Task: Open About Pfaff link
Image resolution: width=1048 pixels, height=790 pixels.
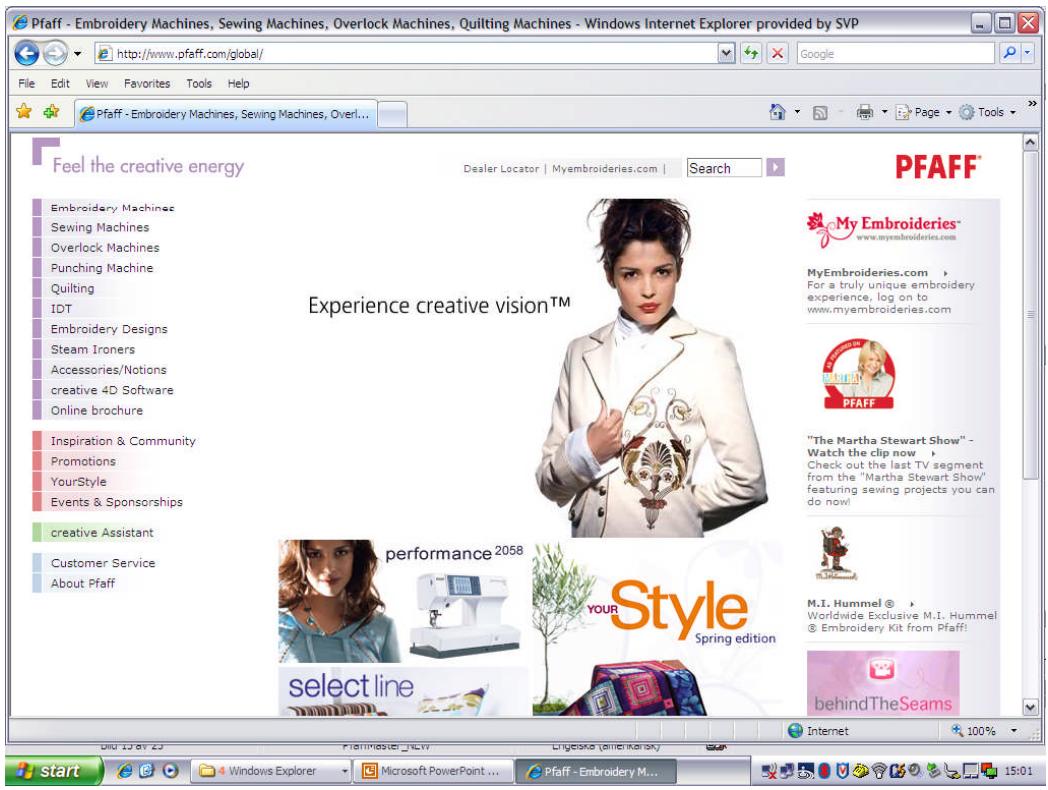Action: pyautogui.click(x=83, y=583)
